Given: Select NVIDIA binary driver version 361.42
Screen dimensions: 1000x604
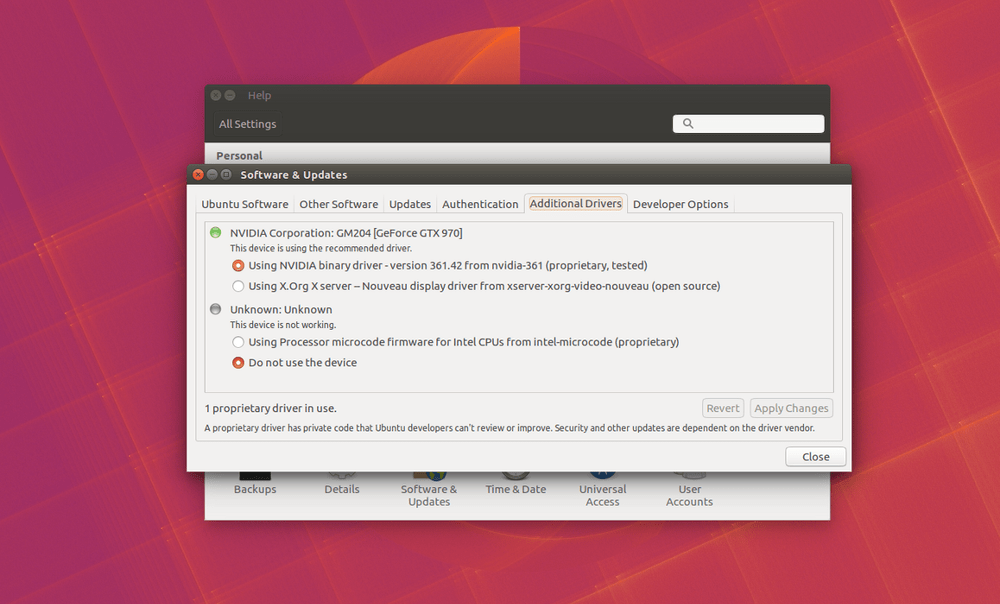Looking at the screenshot, I should 238,266.
